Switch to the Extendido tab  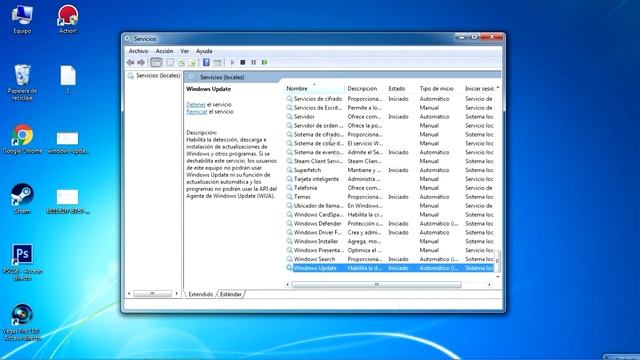pos(200,294)
